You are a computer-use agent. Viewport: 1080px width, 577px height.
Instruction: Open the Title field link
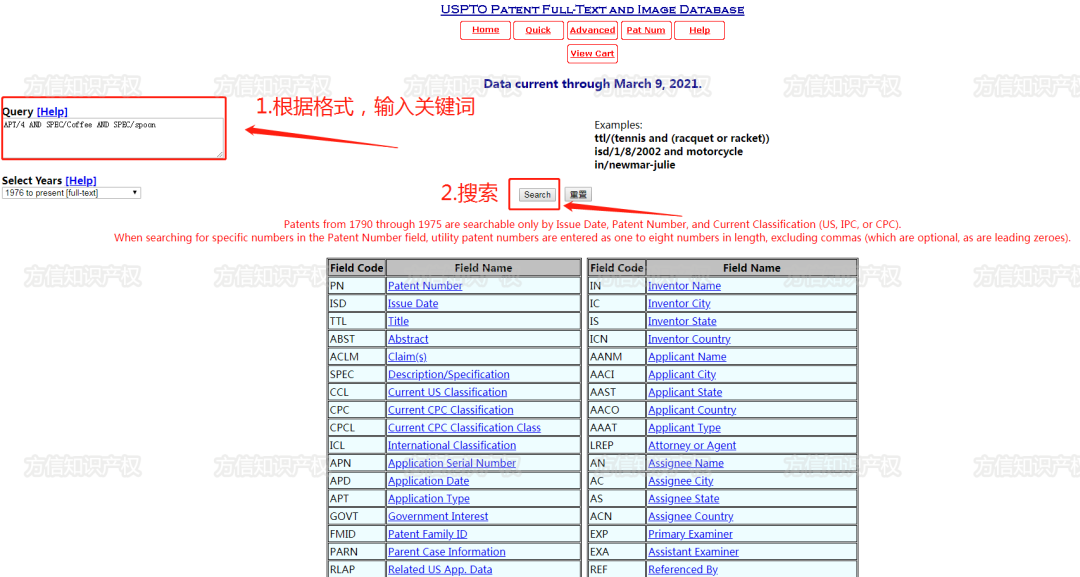pyautogui.click(x=398, y=322)
